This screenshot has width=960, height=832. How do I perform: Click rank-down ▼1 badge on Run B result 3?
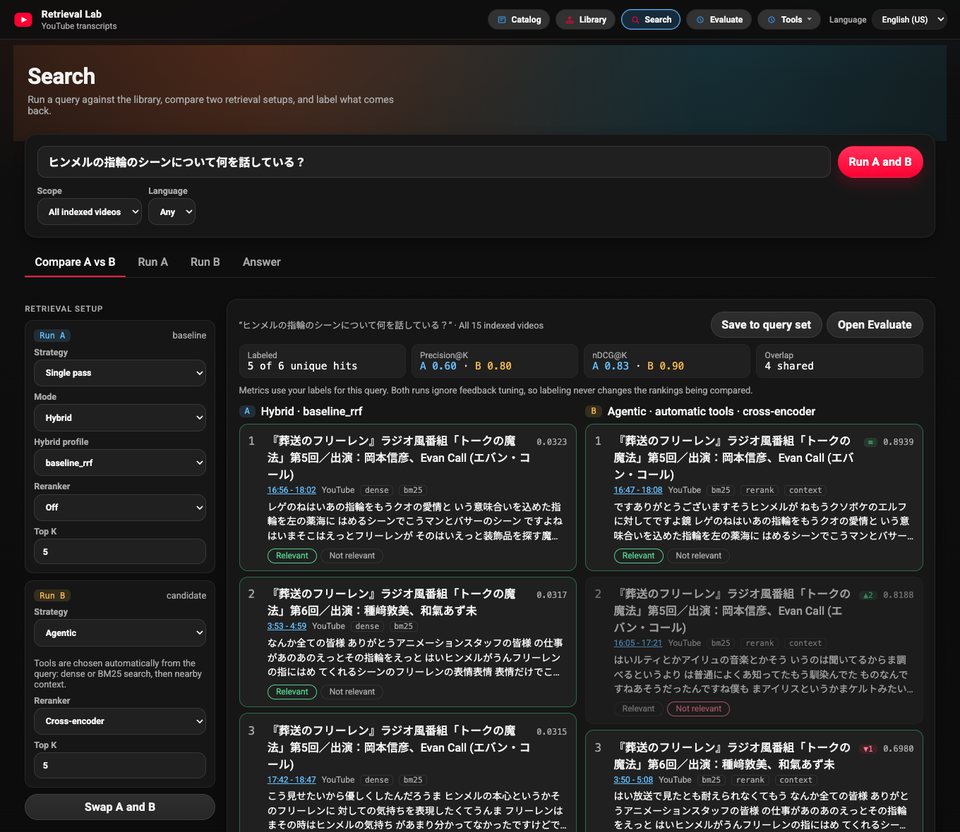tap(868, 749)
